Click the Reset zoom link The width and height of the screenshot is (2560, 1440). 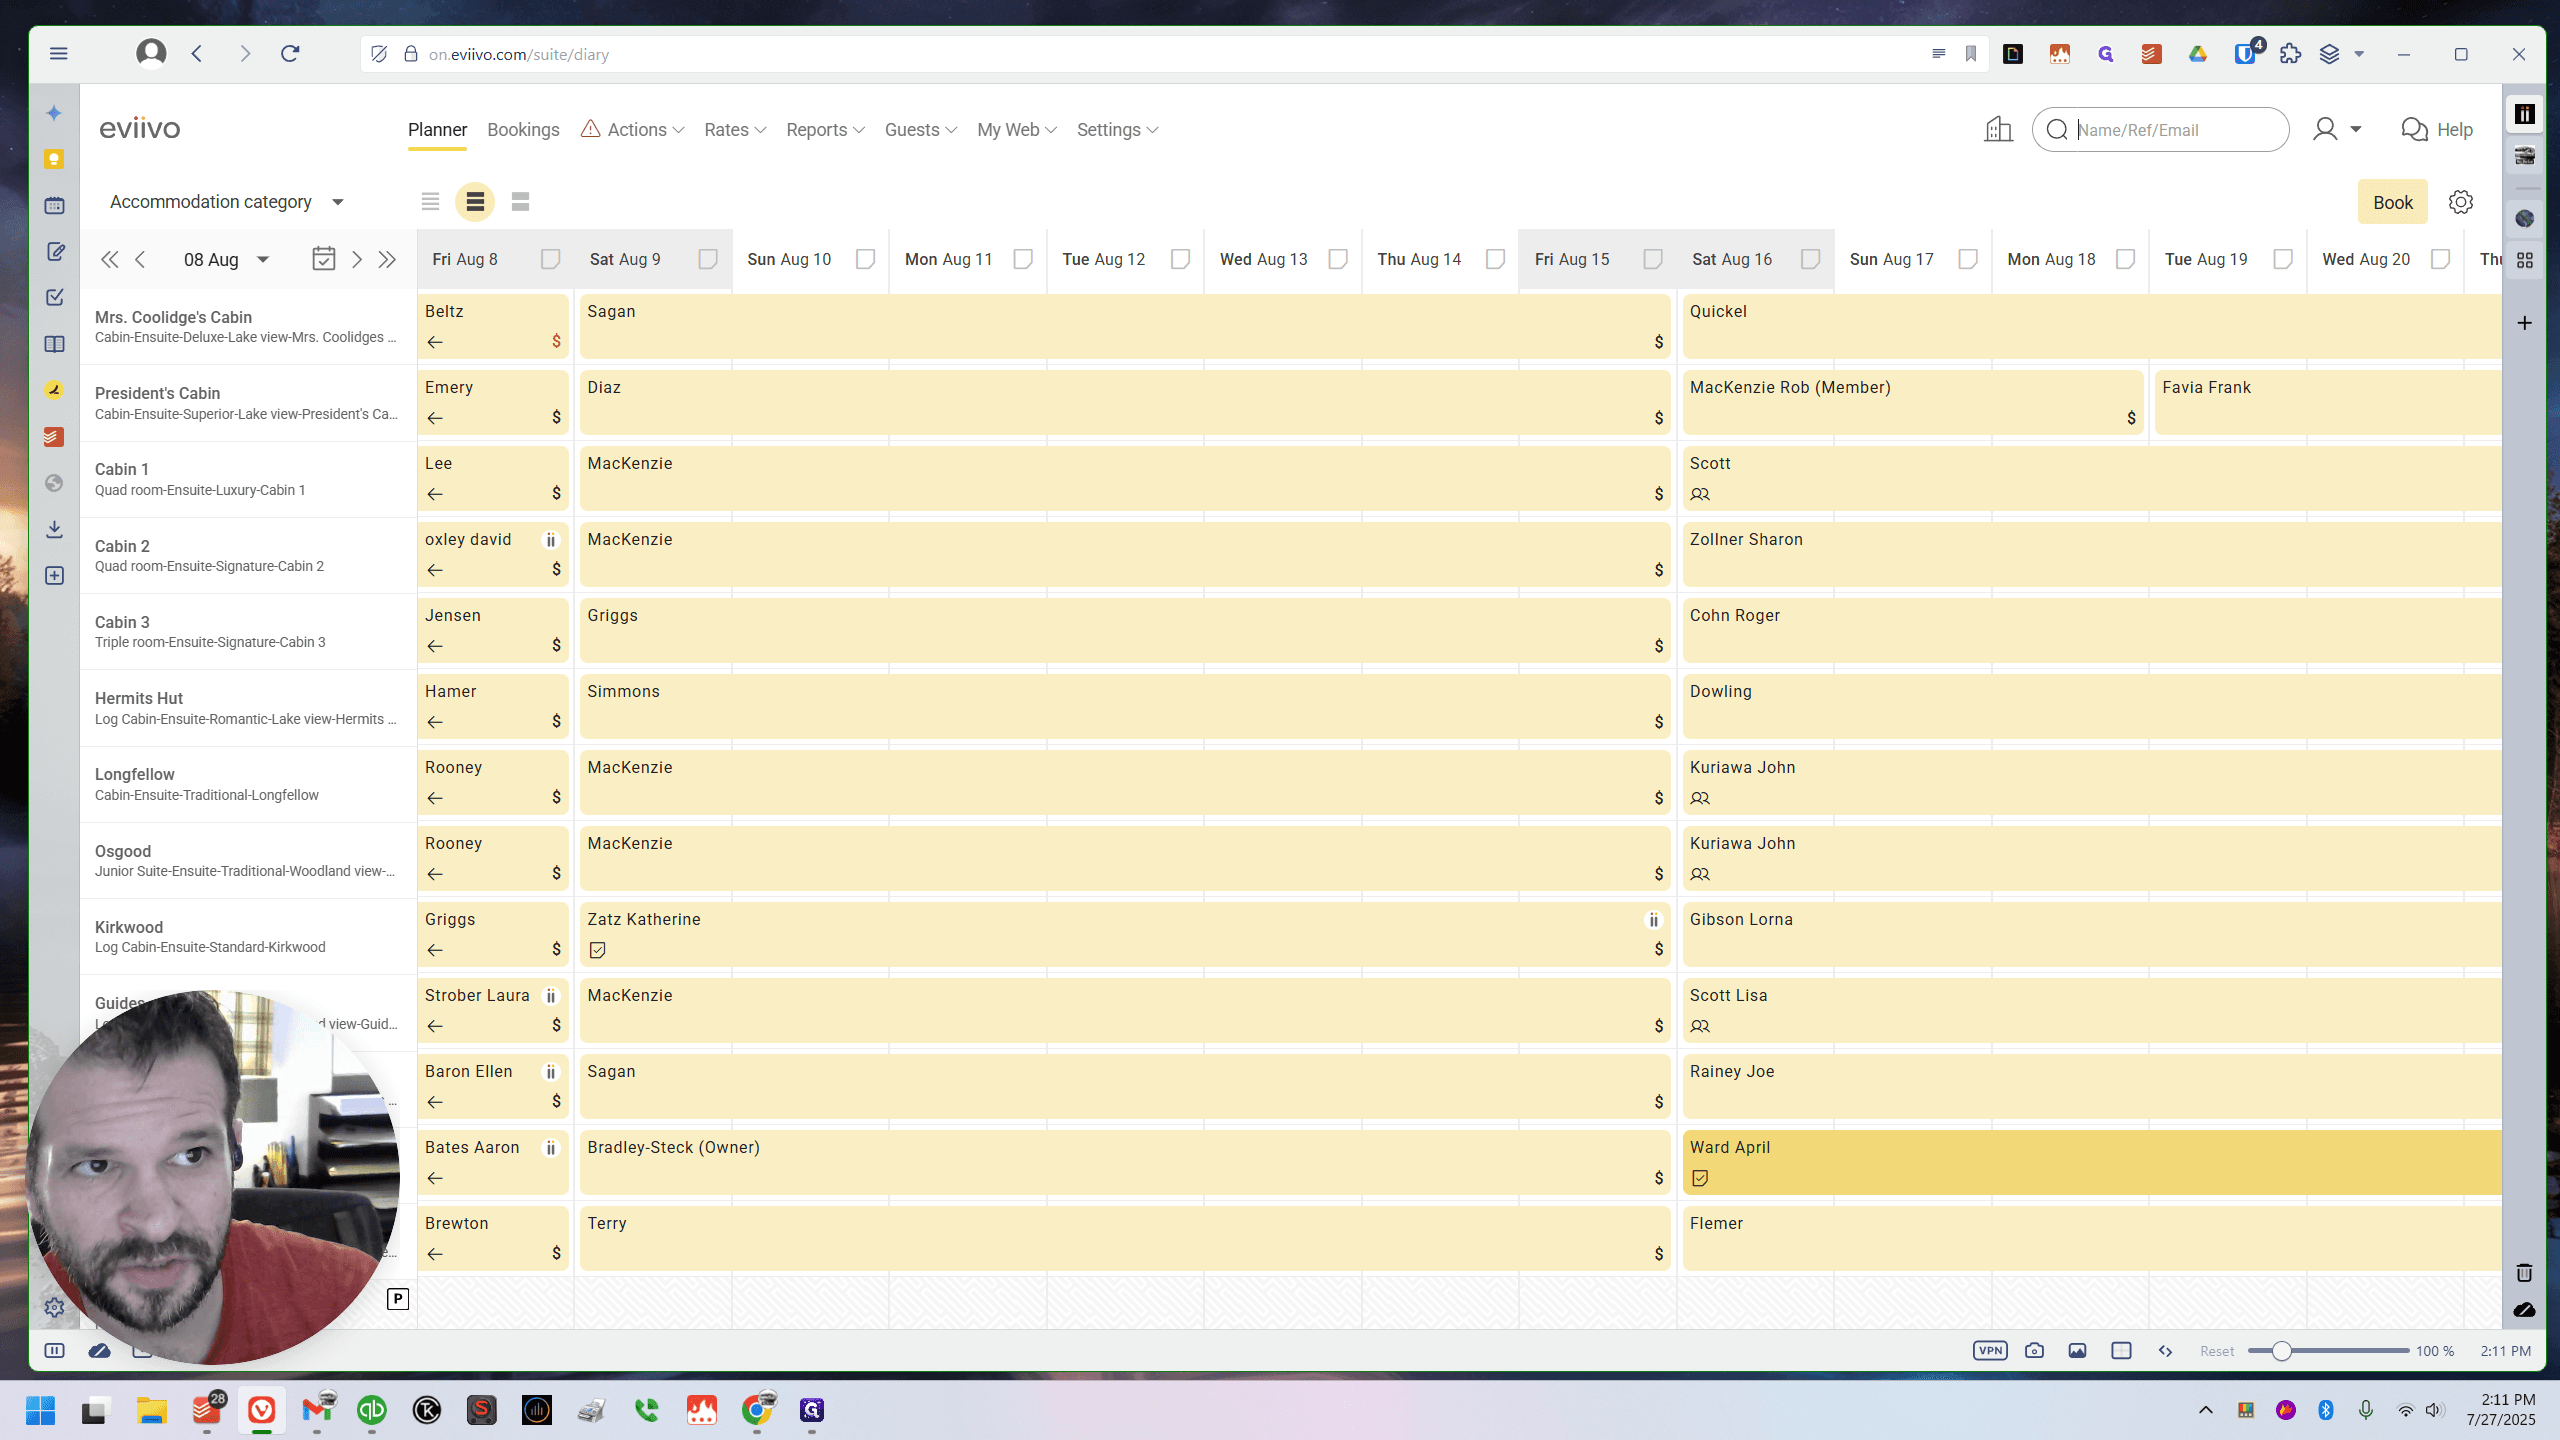[x=2216, y=1351]
